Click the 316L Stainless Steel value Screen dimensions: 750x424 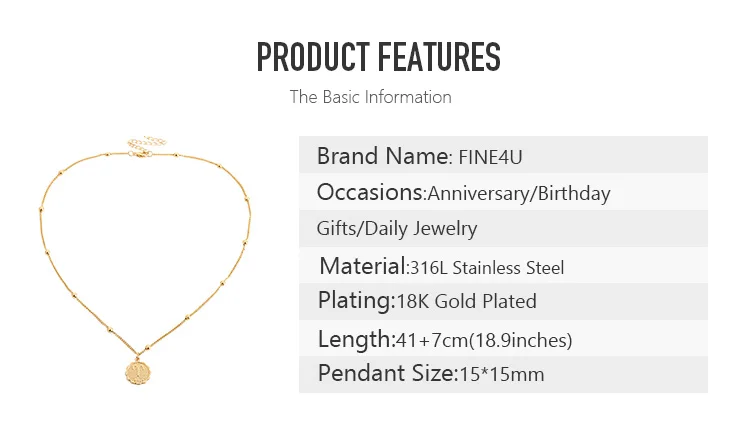coord(487,268)
